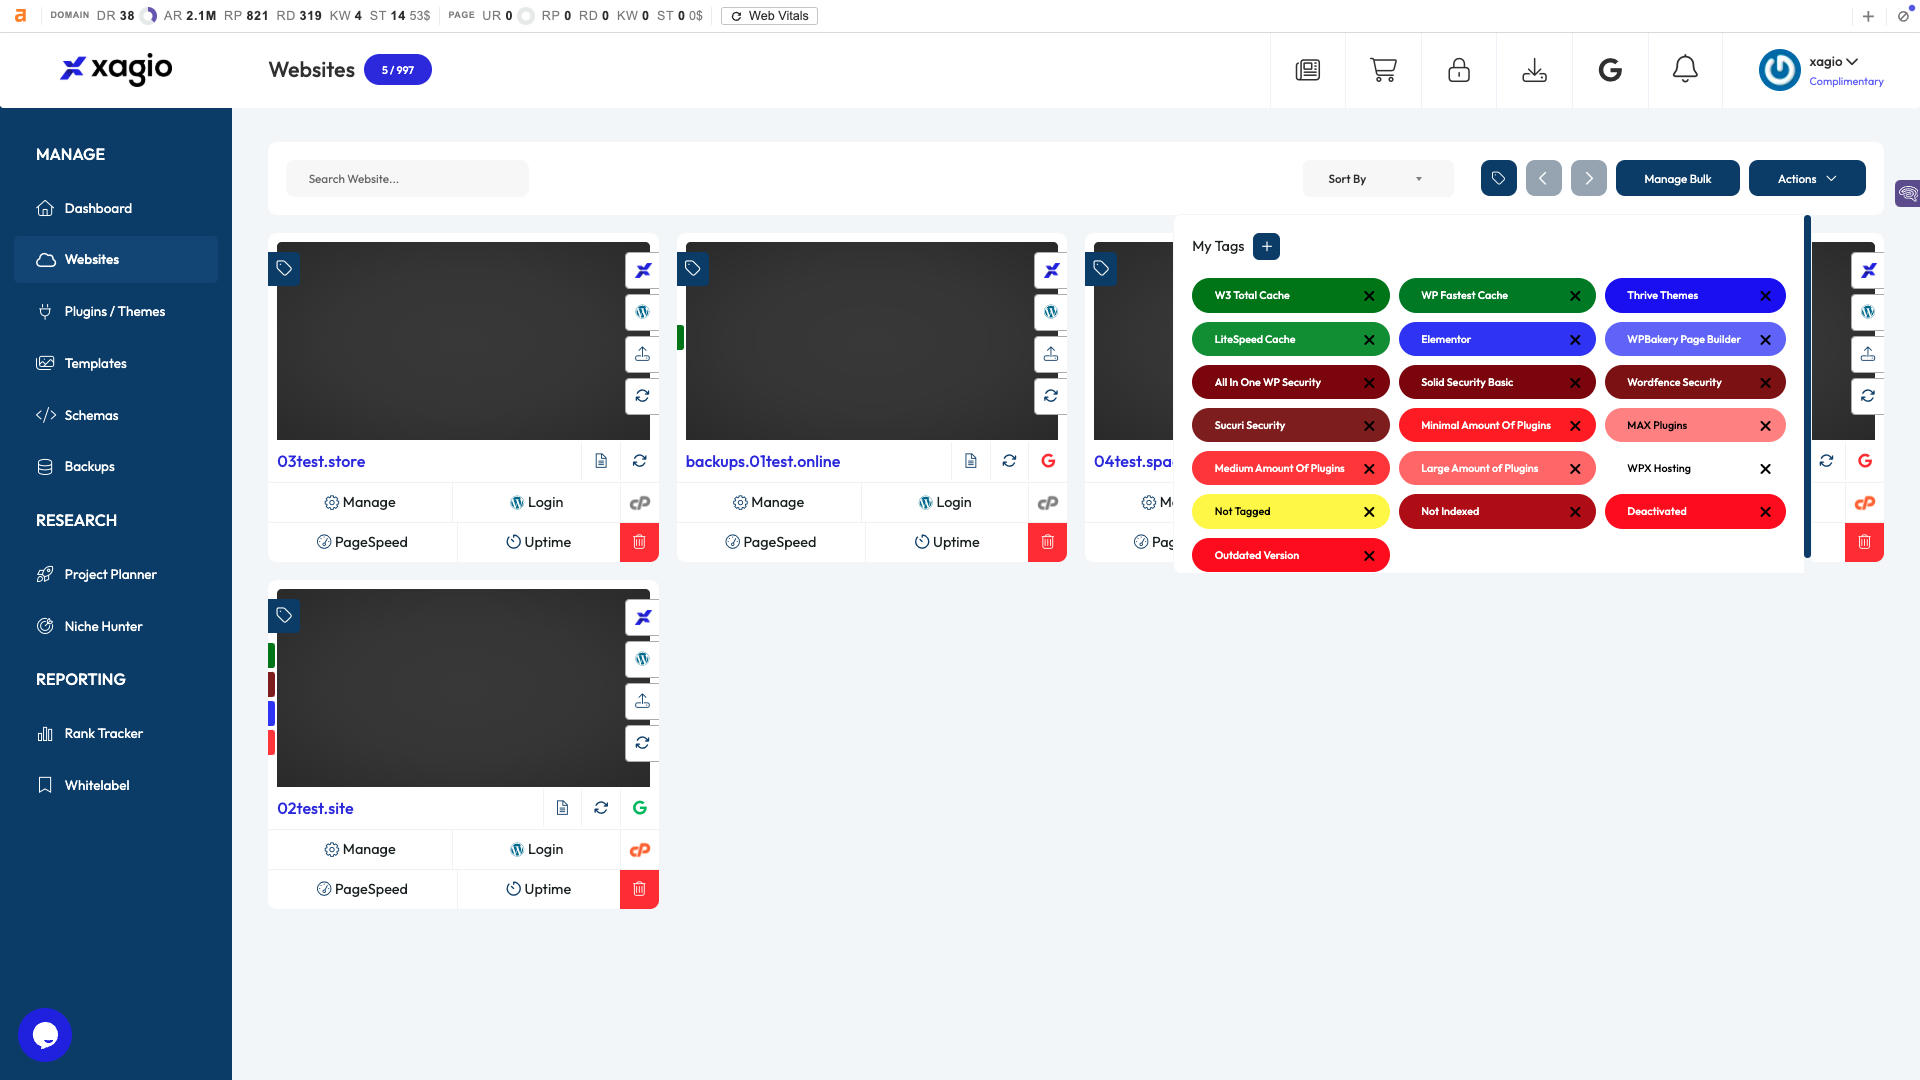The height and width of the screenshot is (1080, 1920).
Task: Open the Sort By dropdown
Action: (1378, 179)
